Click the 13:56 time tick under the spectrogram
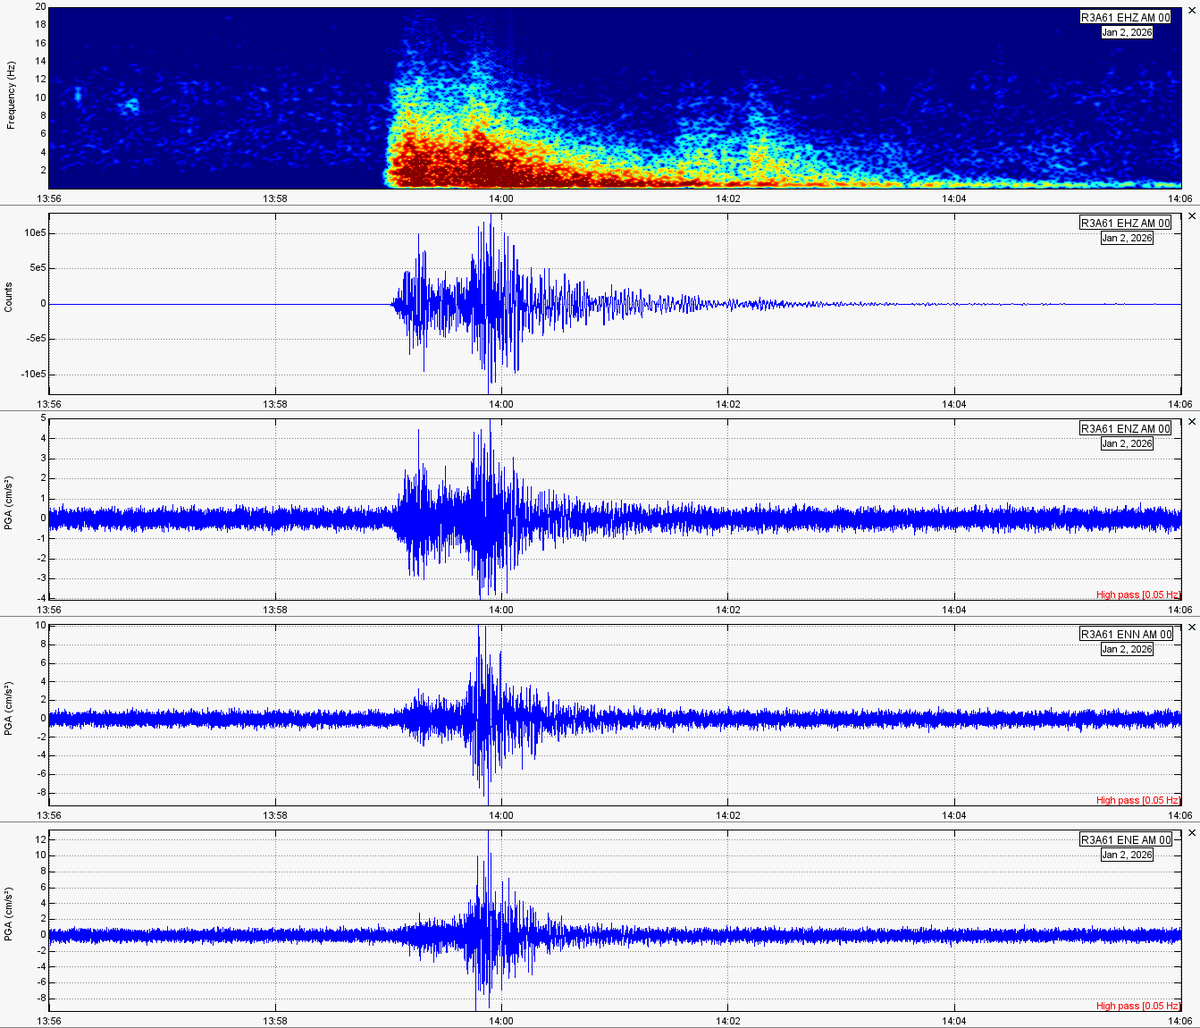The height and width of the screenshot is (1028, 1200). click(x=50, y=198)
